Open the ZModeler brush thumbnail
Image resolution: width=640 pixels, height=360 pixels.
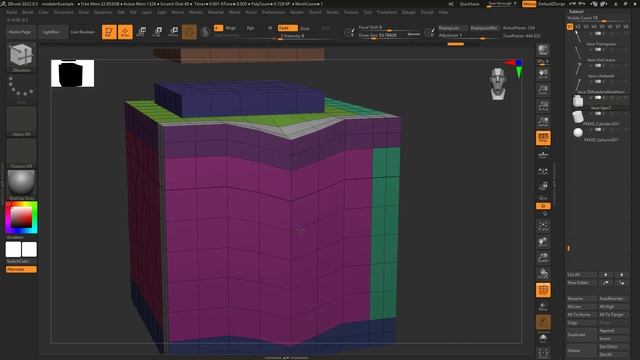21,57
